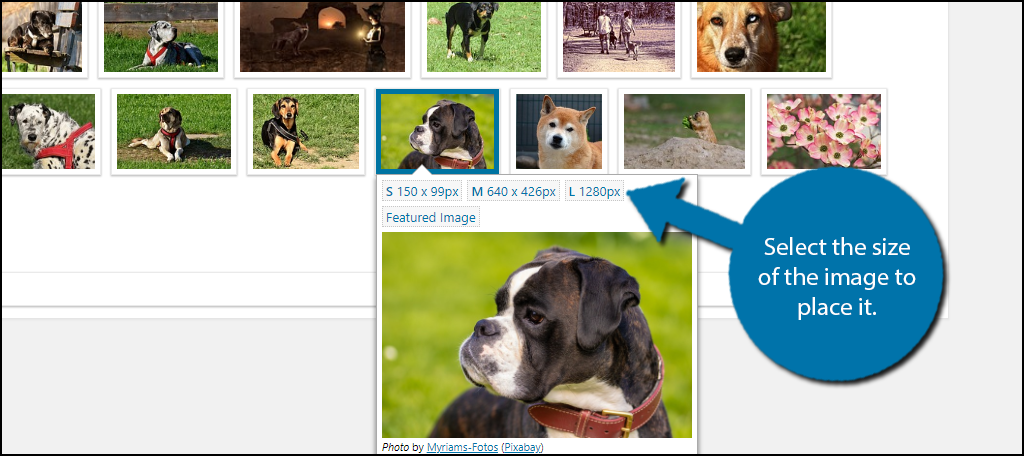Select the prairie dog on mound thumbnail

pyautogui.click(x=684, y=131)
